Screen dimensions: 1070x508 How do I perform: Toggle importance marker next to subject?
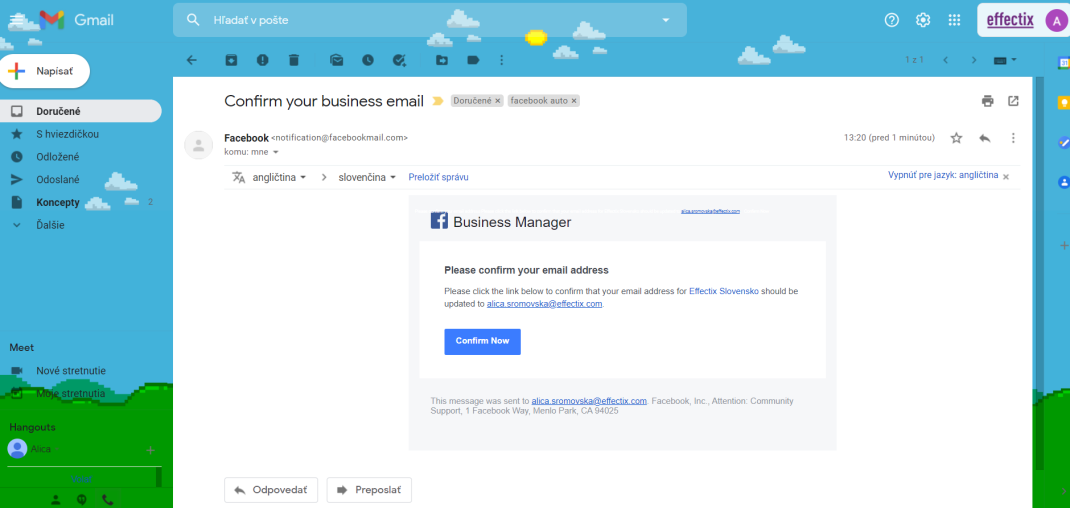point(438,101)
